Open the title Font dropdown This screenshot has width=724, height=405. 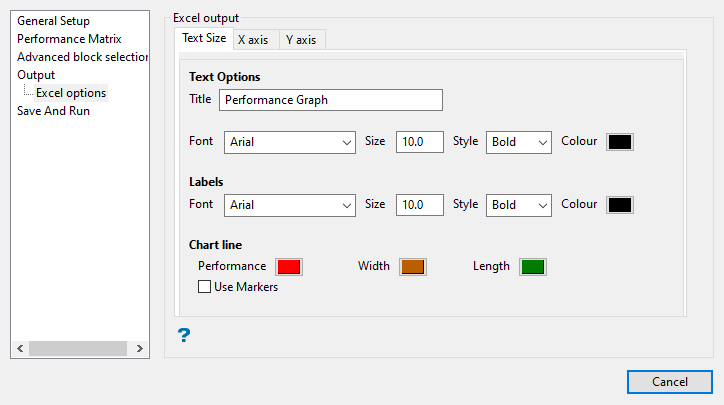pos(290,142)
